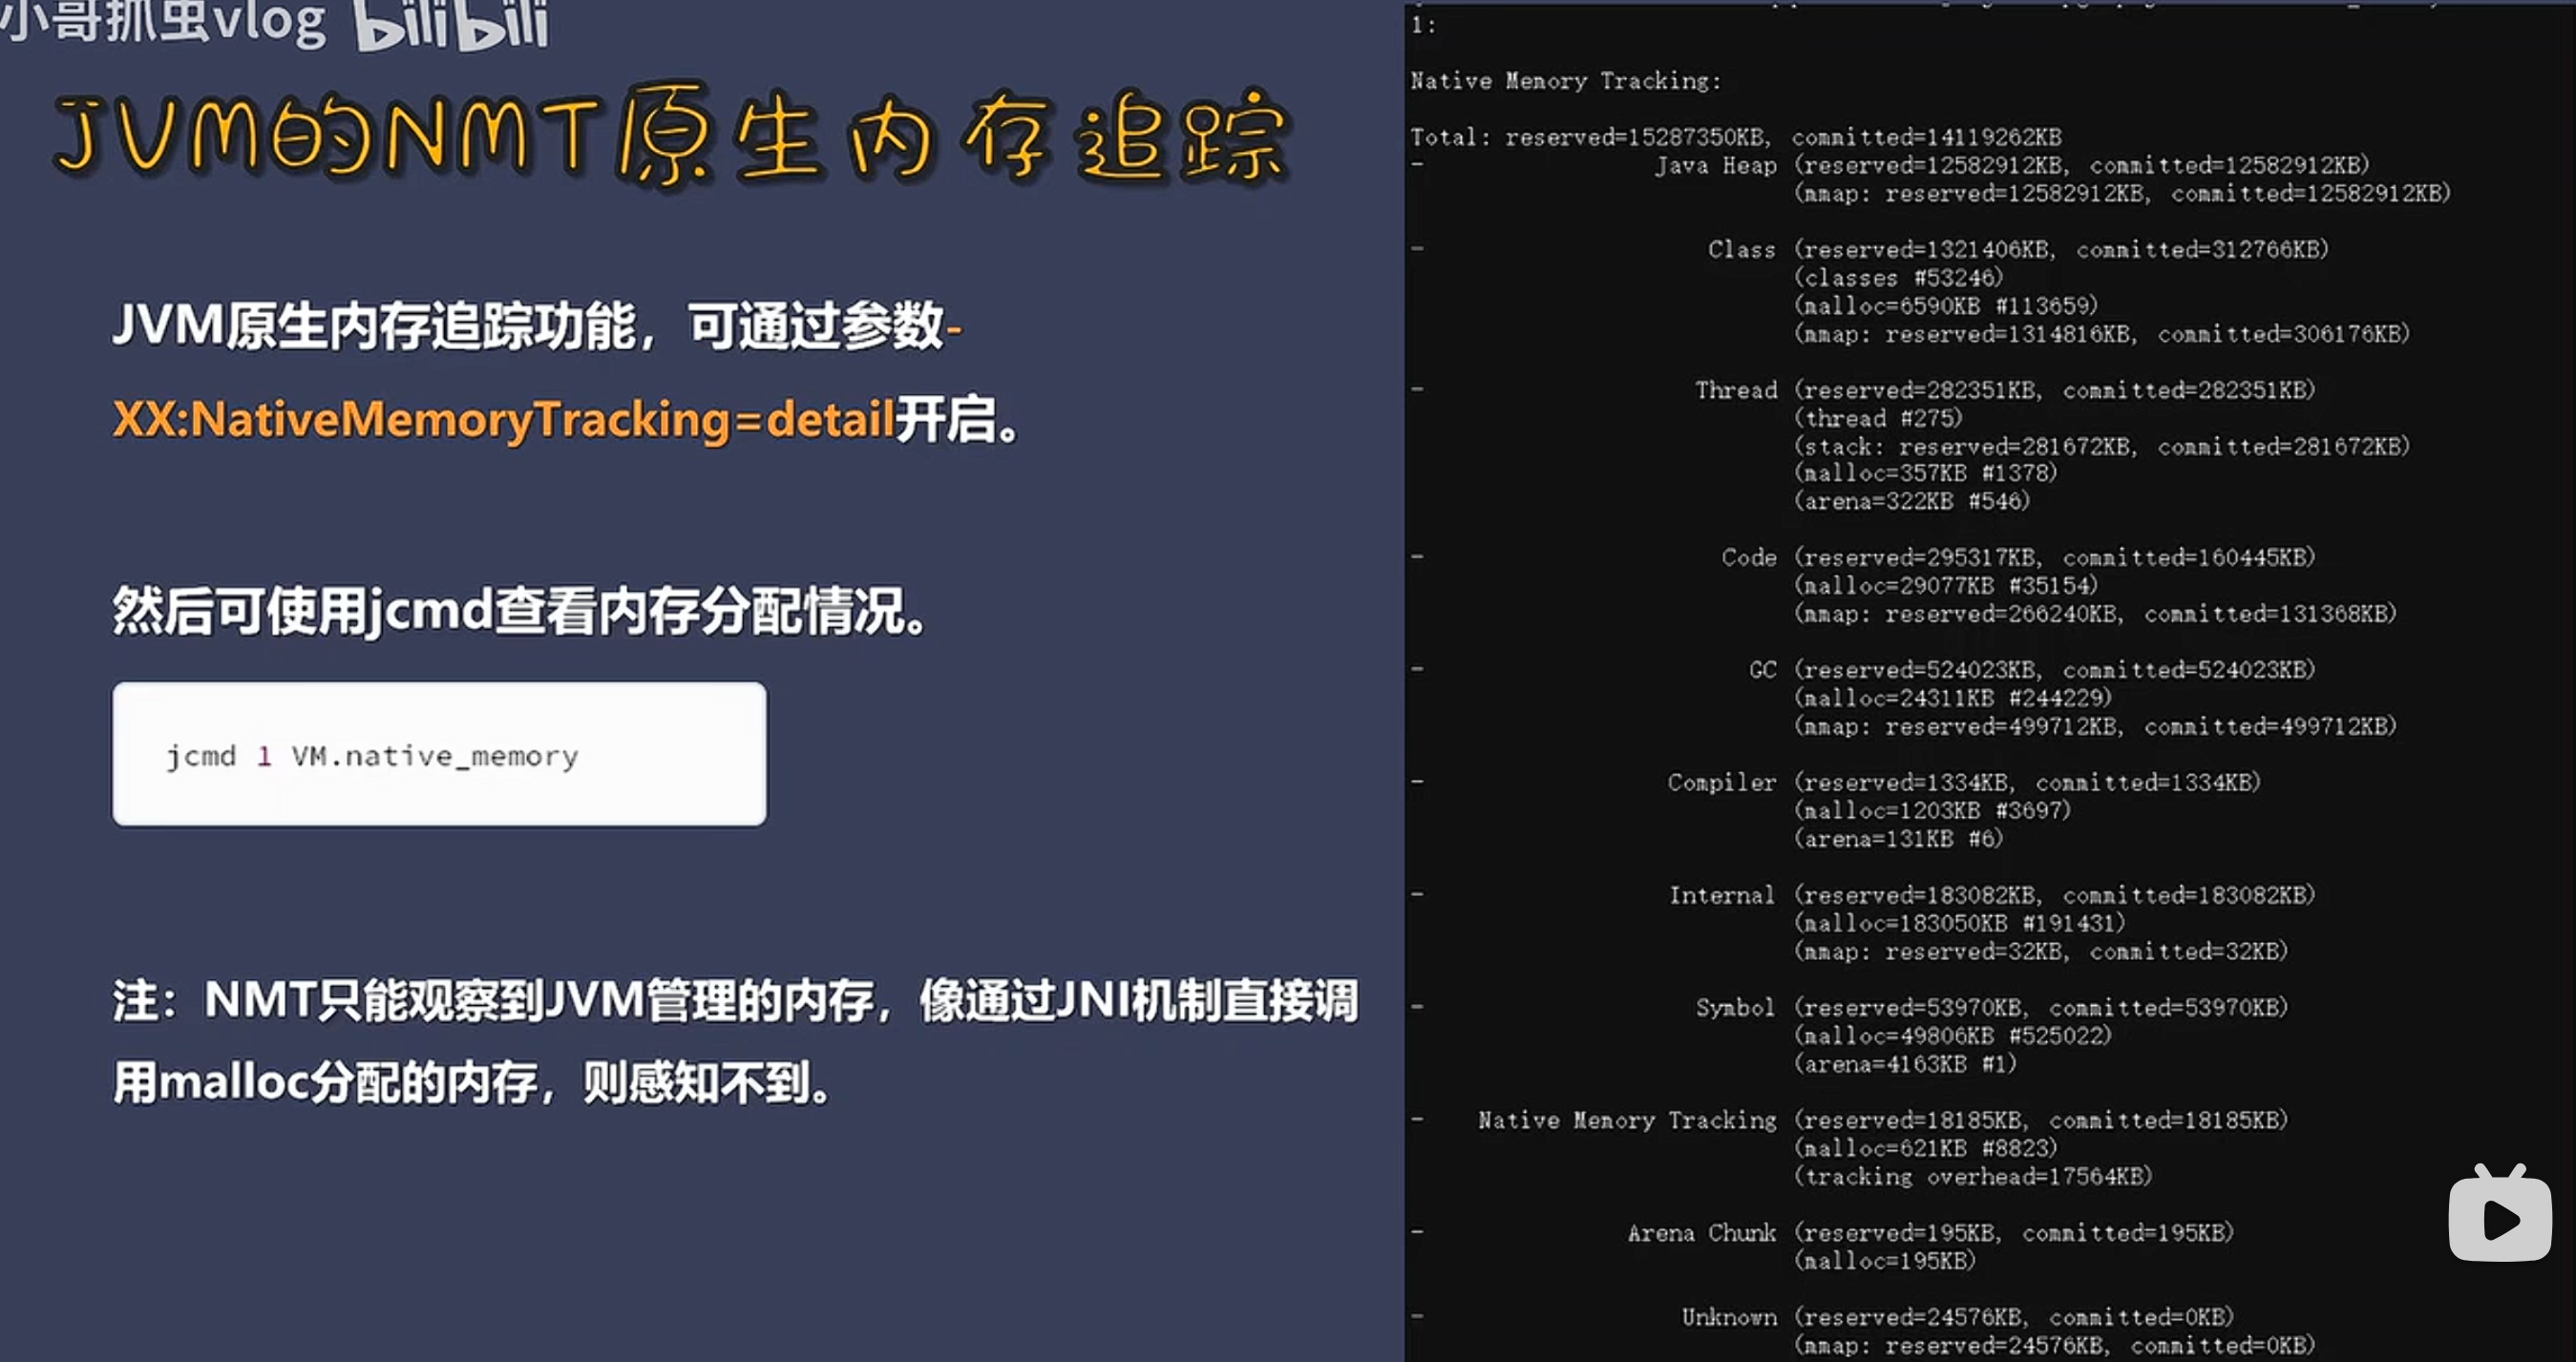Click the bilibili logo watermark
The height and width of the screenshot is (1362, 2576).
[452, 24]
